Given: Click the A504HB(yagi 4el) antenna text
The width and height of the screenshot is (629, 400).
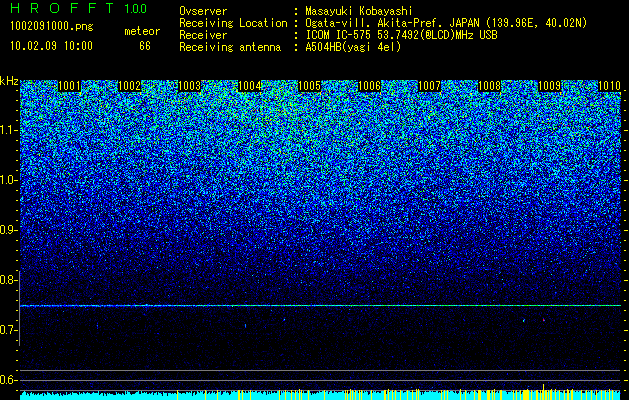Looking at the screenshot, I should (353, 47).
